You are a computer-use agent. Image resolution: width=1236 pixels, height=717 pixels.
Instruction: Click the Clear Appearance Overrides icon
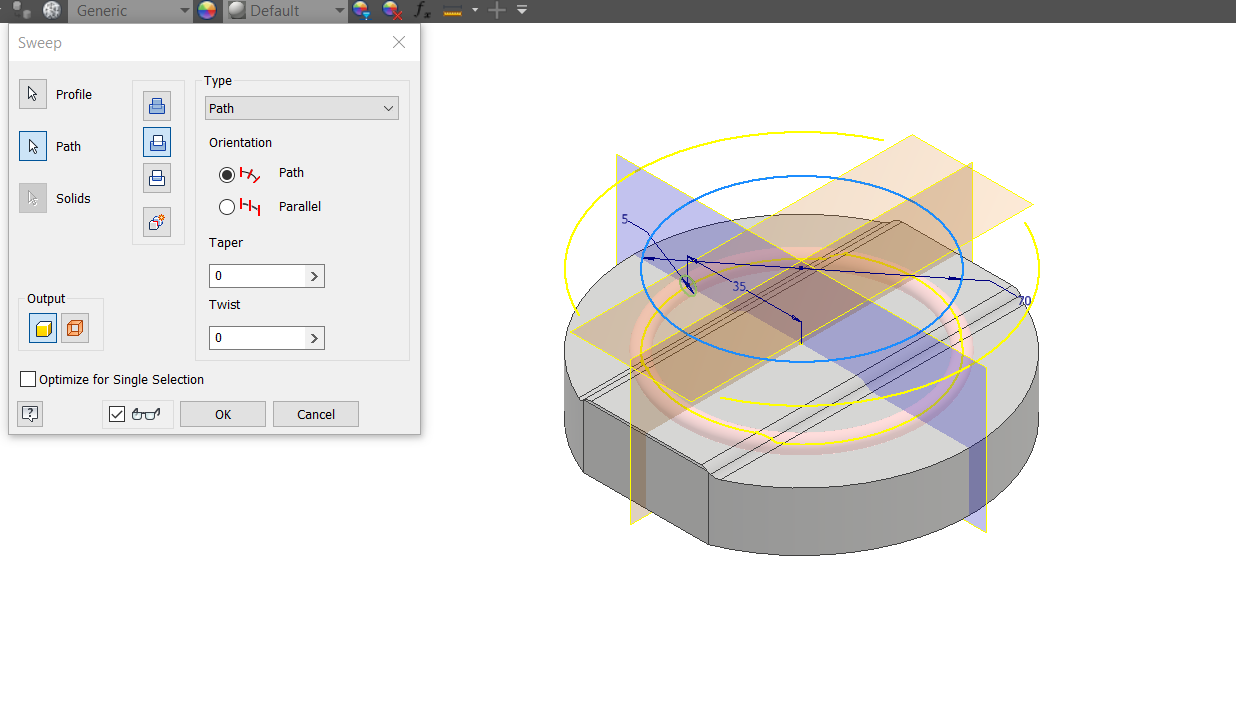tap(391, 11)
